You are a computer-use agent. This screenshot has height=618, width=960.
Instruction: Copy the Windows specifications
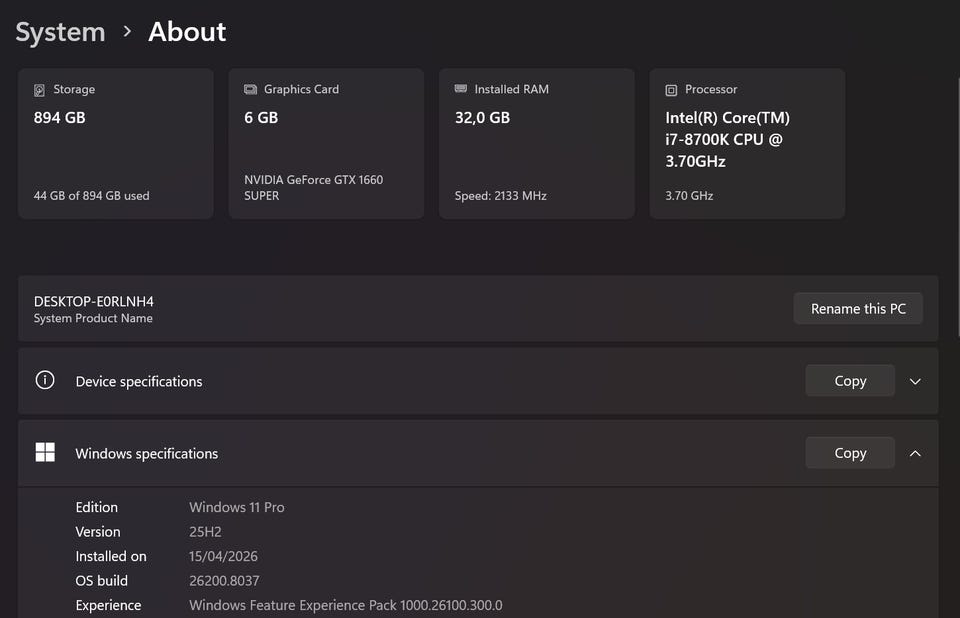850,453
